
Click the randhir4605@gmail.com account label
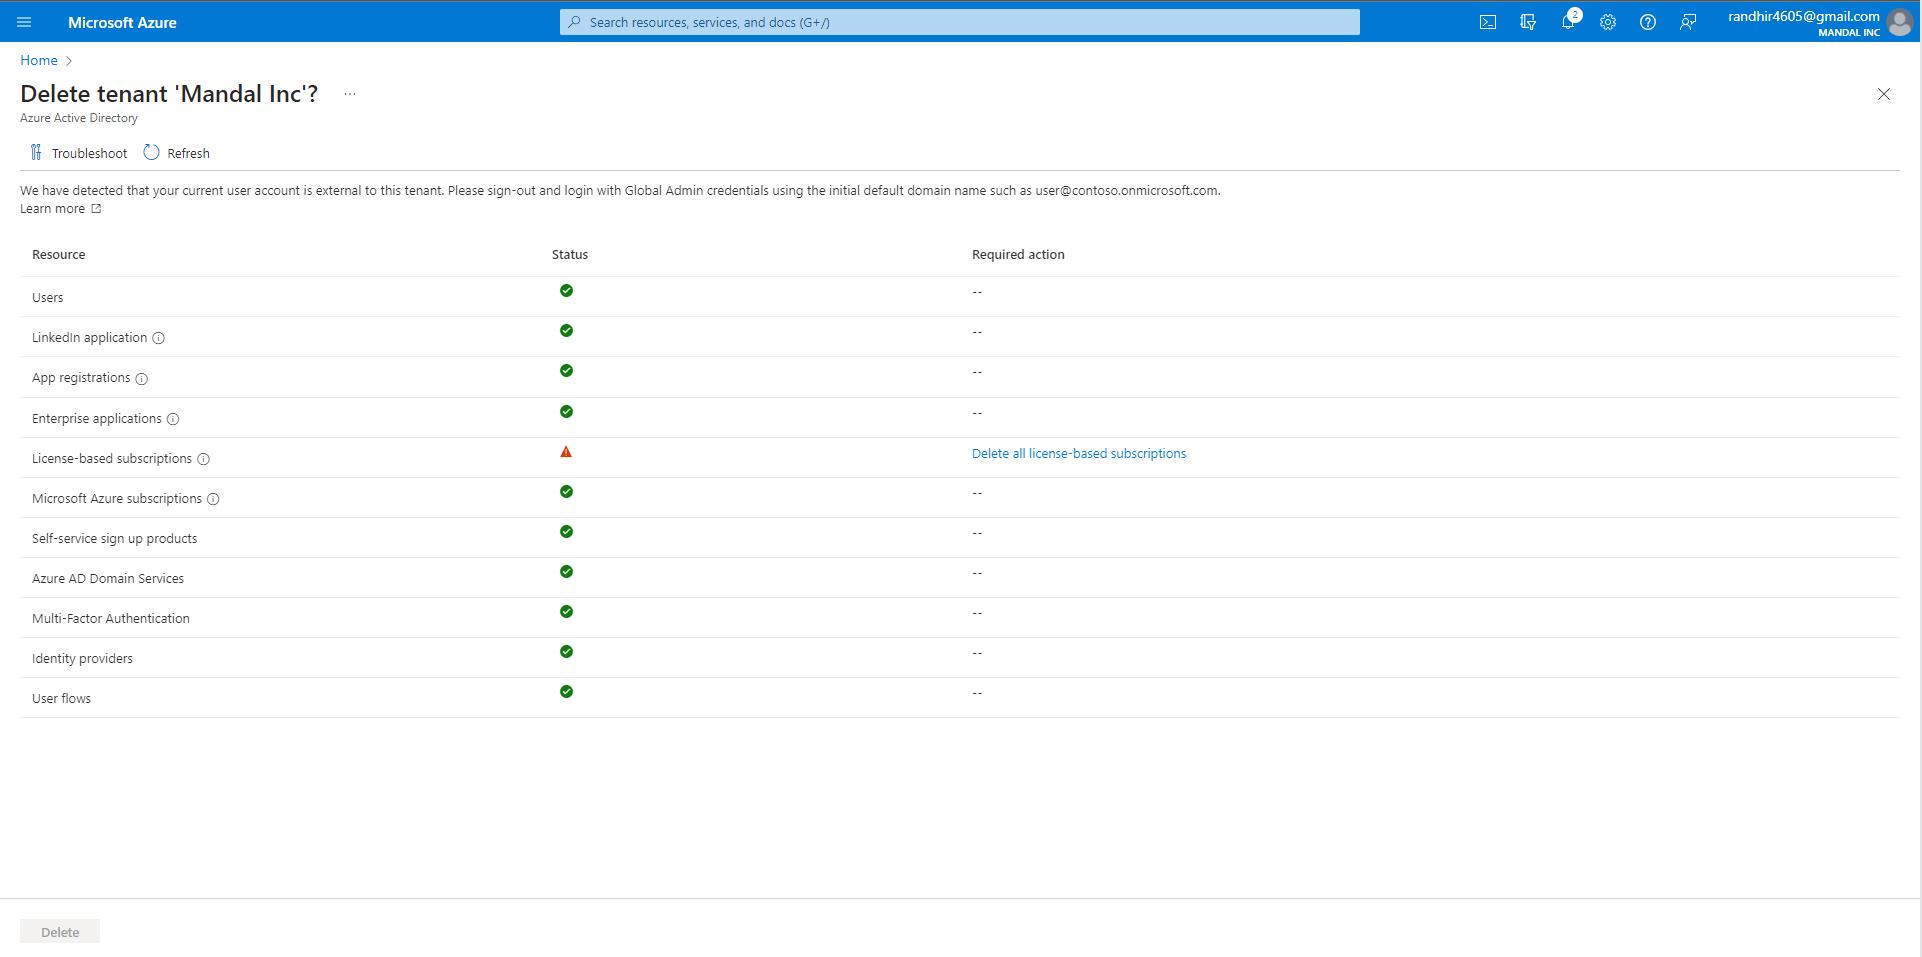click(1804, 16)
